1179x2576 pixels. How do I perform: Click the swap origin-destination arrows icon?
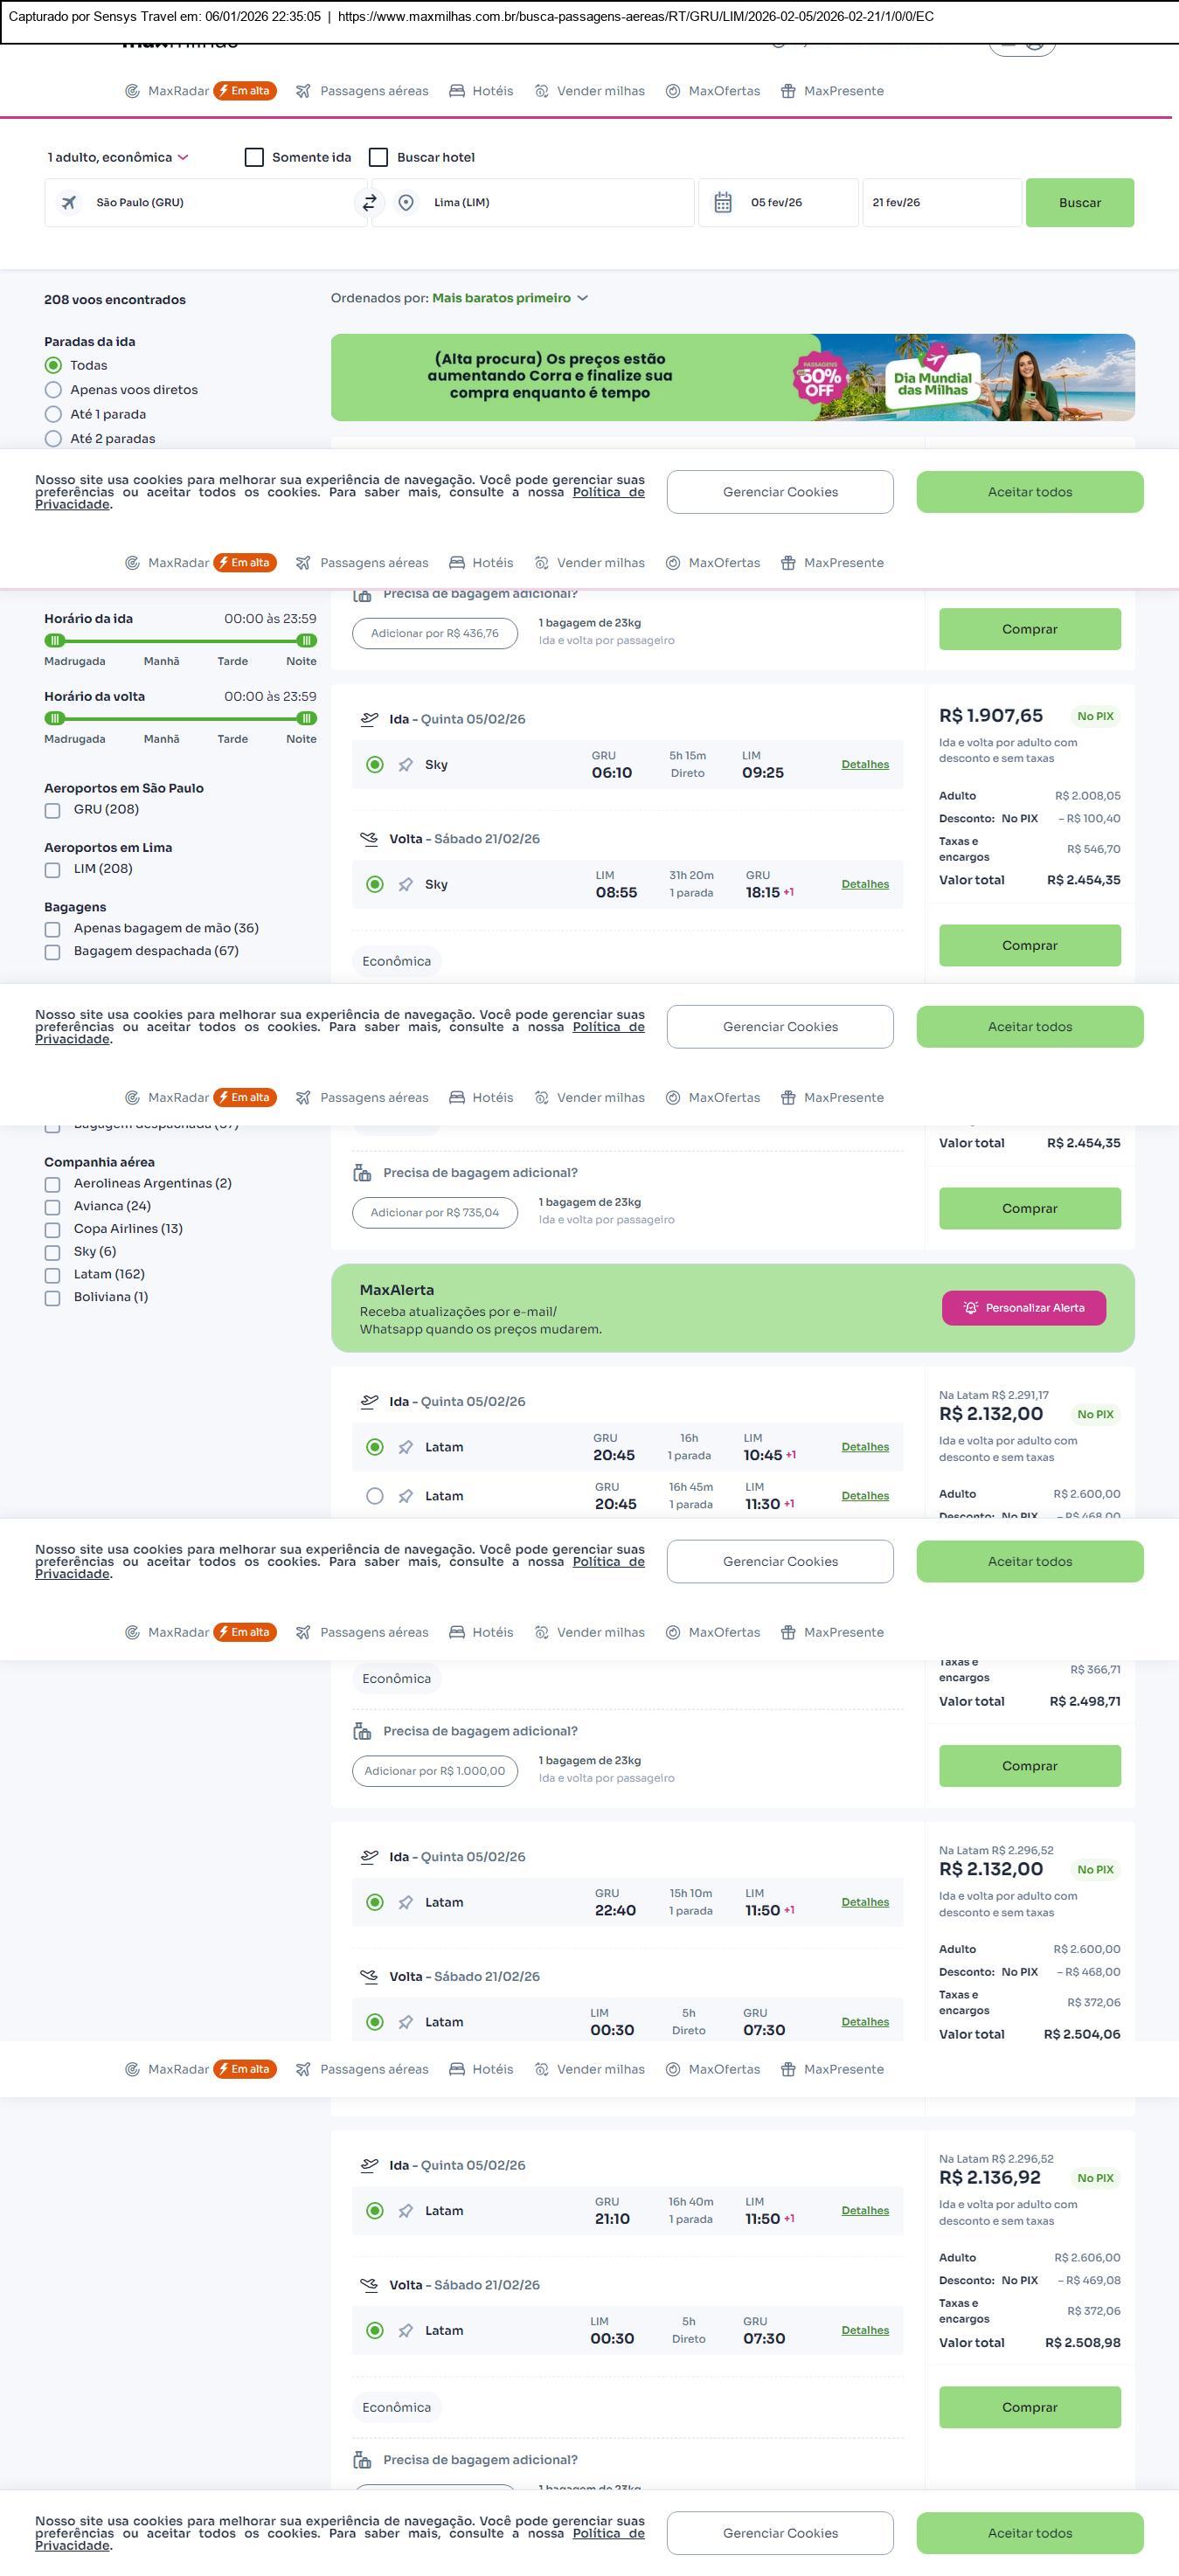click(369, 203)
